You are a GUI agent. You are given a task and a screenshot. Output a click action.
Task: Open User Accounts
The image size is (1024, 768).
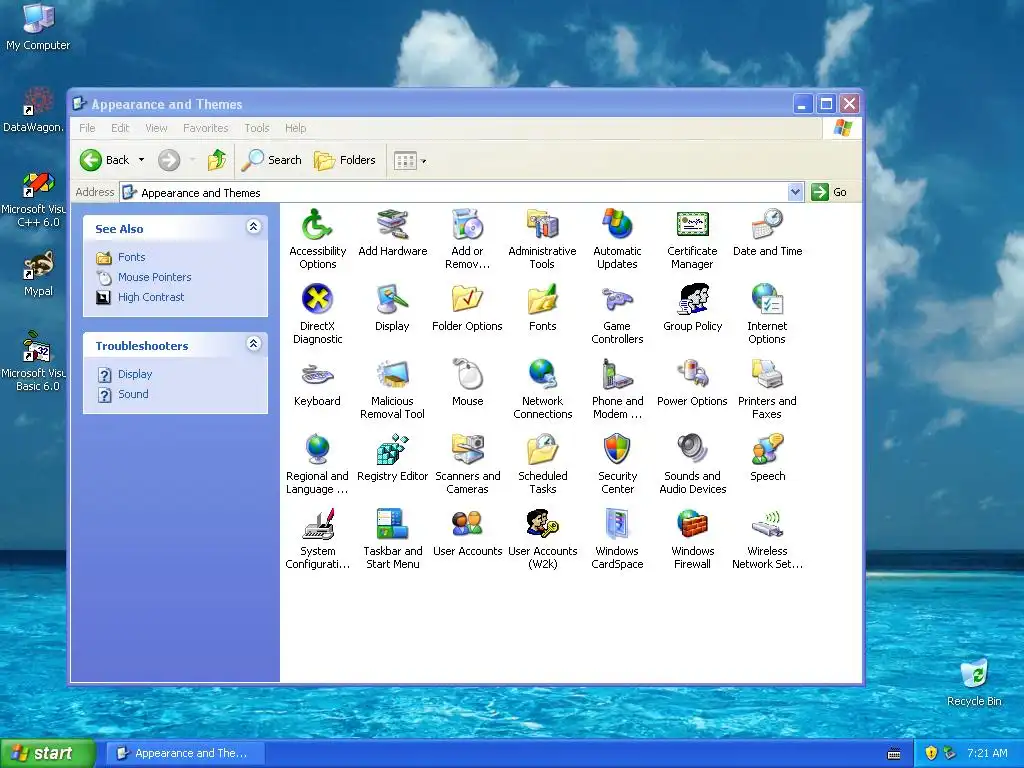click(x=468, y=534)
